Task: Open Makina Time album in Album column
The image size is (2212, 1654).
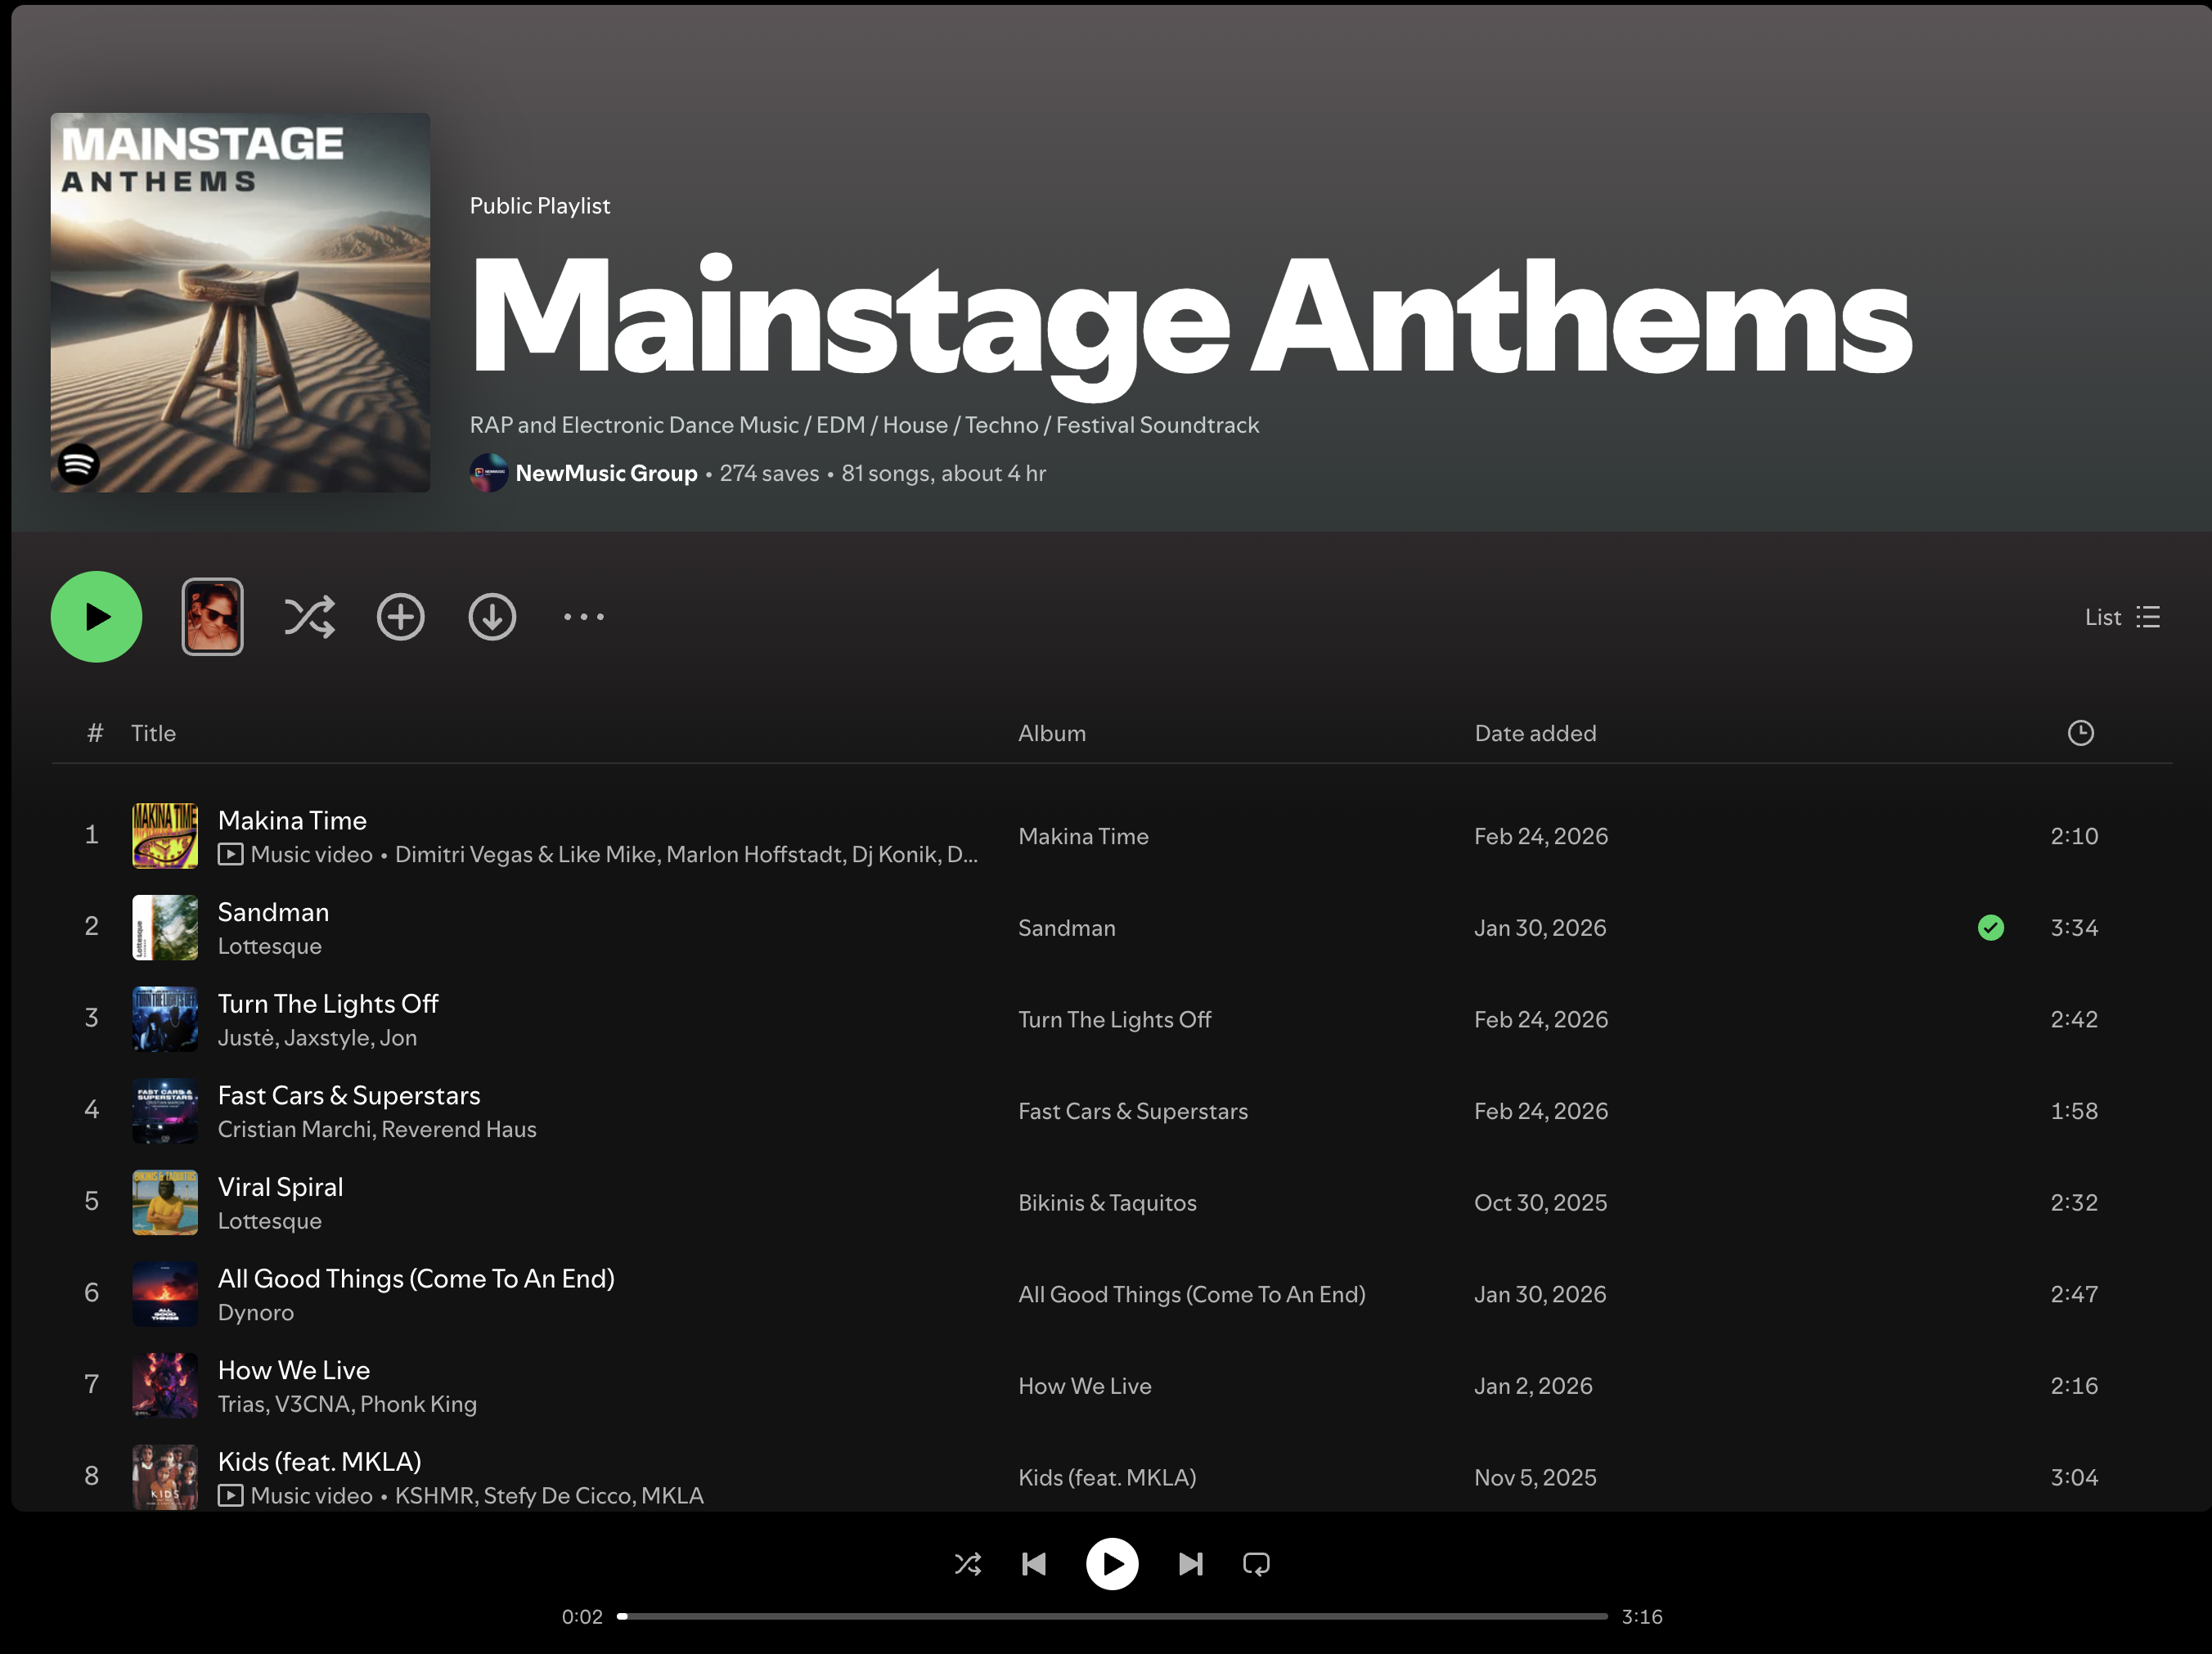Action: click(1083, 836)
